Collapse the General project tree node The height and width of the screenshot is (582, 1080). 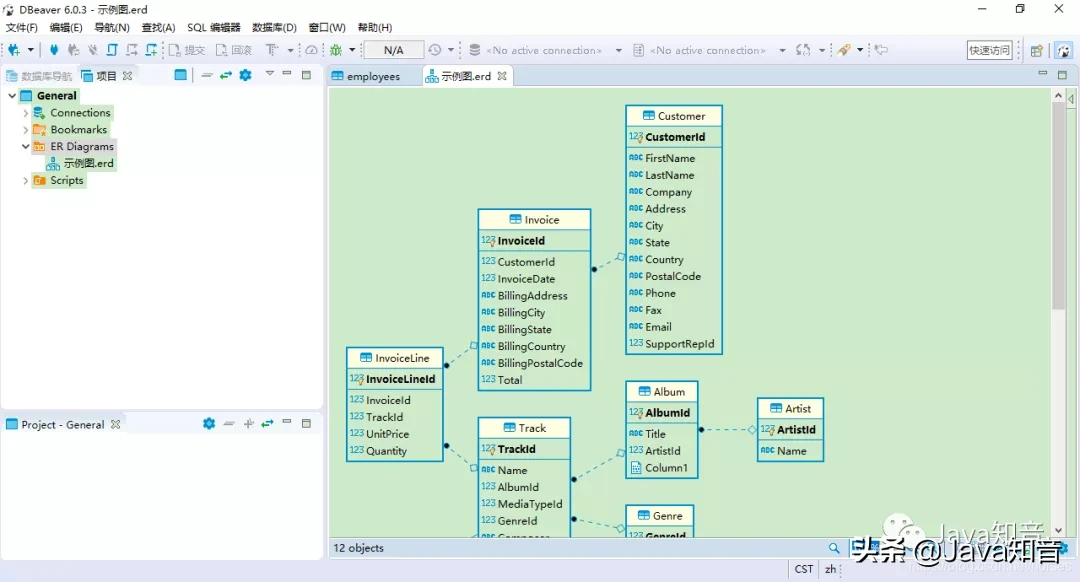point(12,96)
